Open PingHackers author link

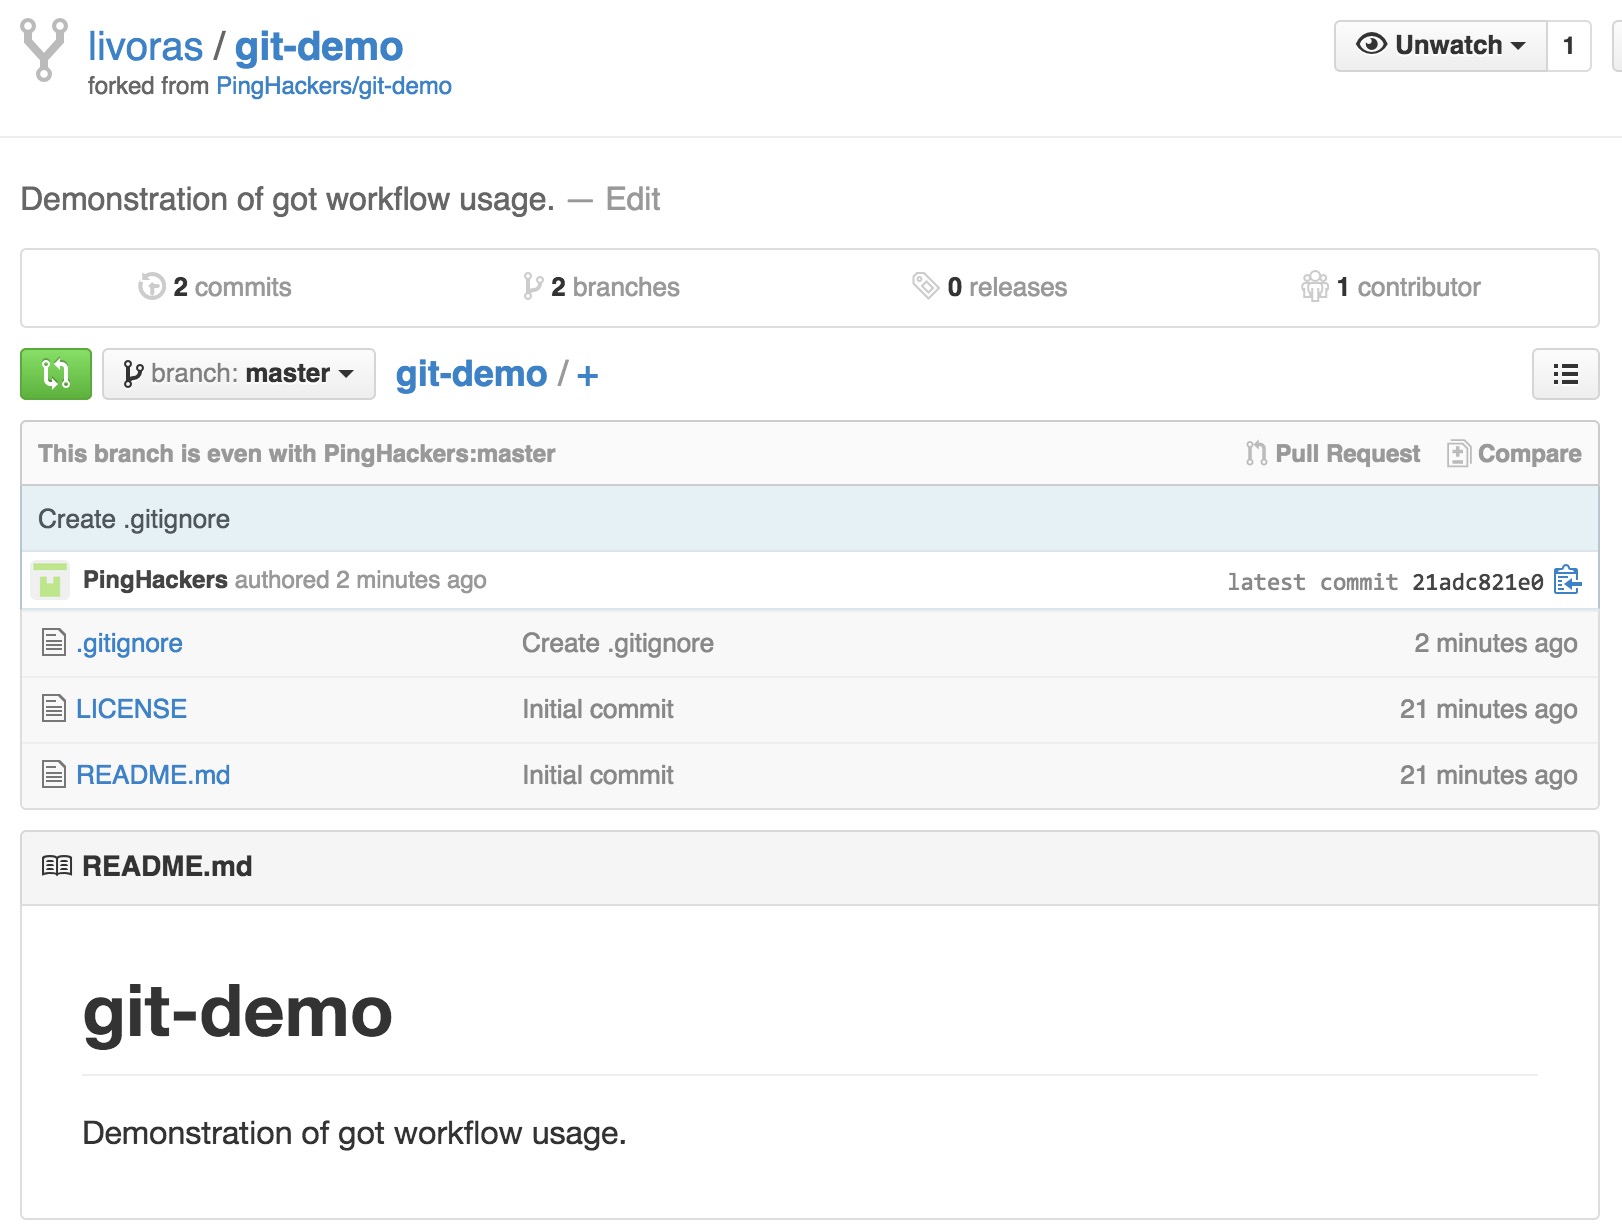pos(155,580)
